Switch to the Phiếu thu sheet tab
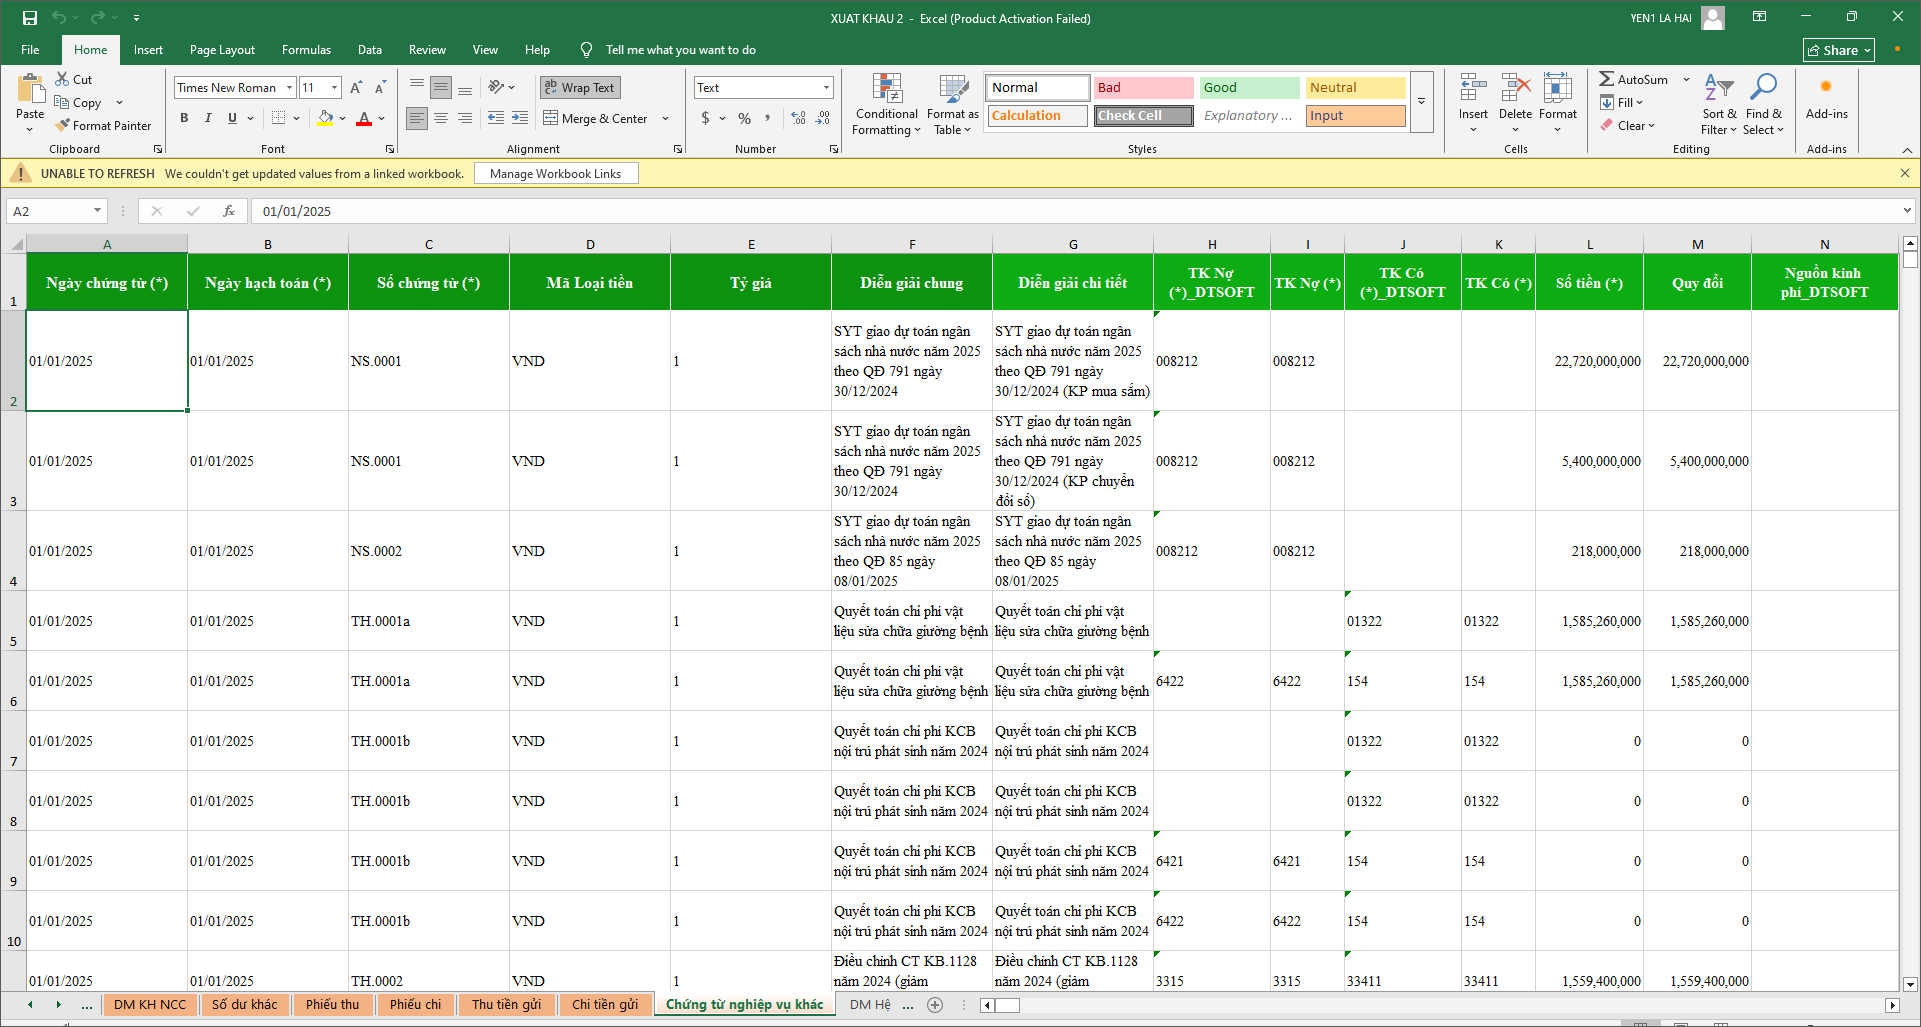The height and width of the screenshot is (1027, 1921). tap(332, 1004)
